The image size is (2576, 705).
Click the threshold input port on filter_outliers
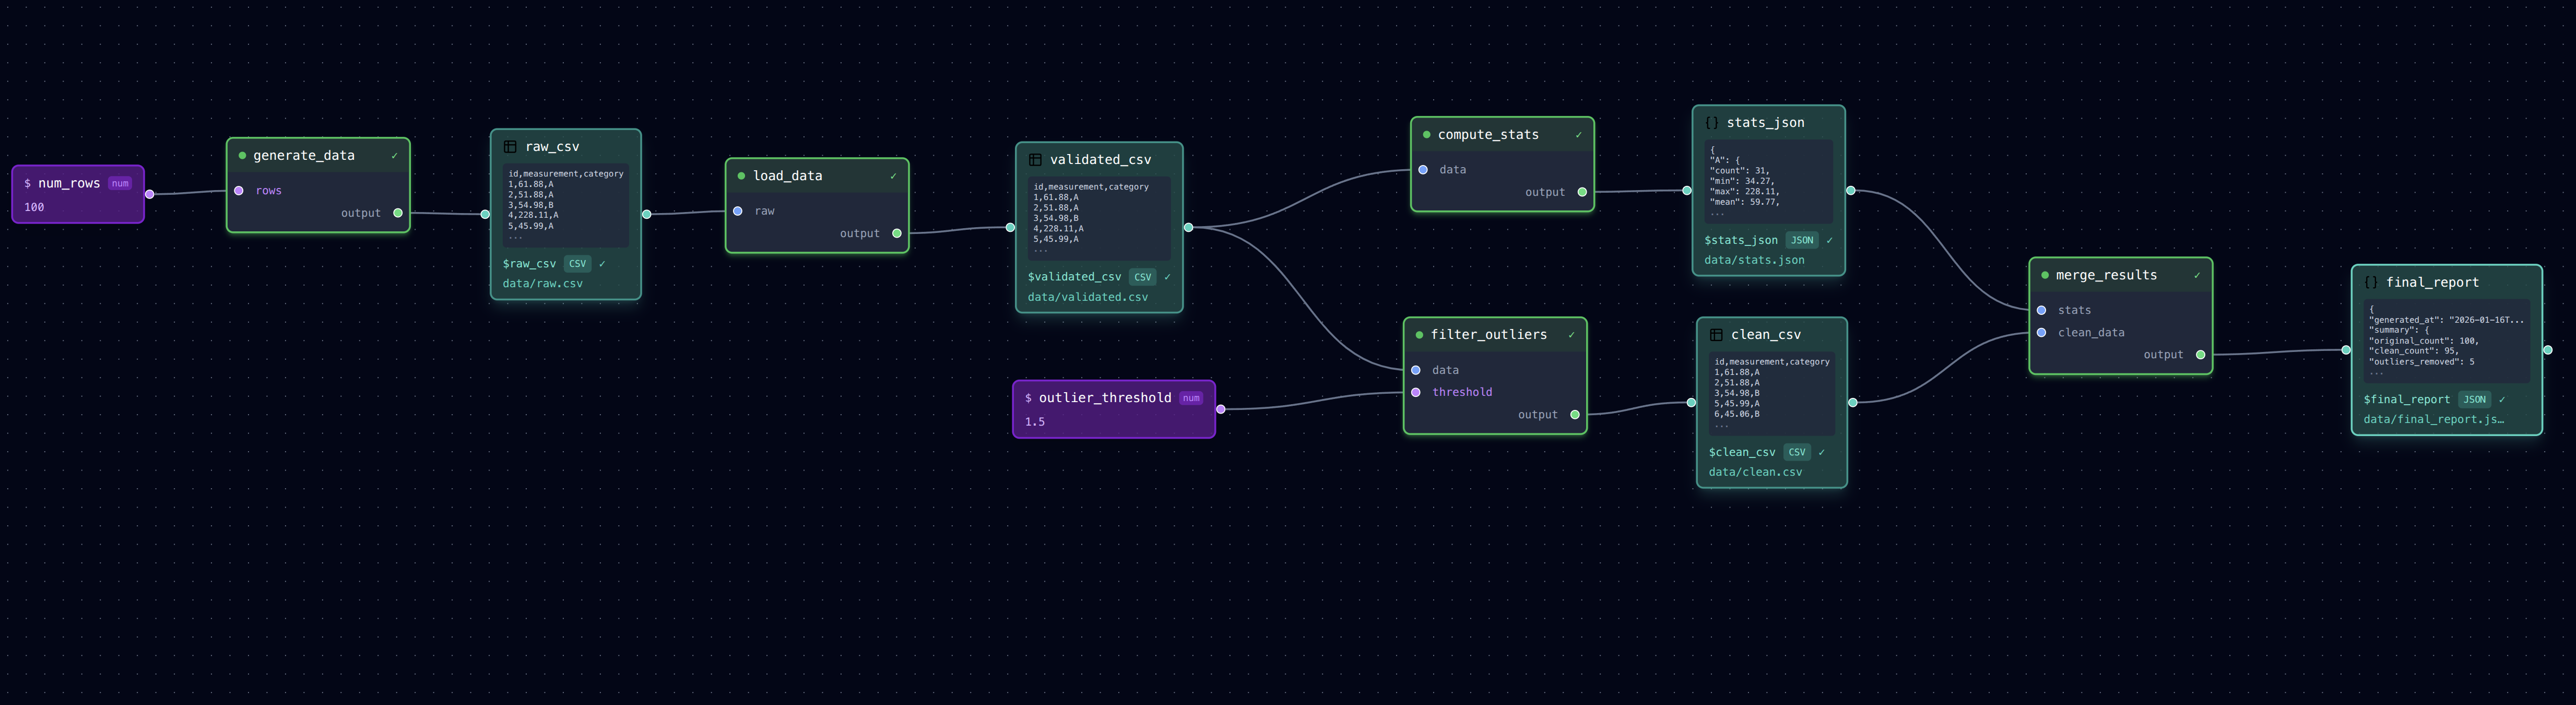[x=1415, y=392]
